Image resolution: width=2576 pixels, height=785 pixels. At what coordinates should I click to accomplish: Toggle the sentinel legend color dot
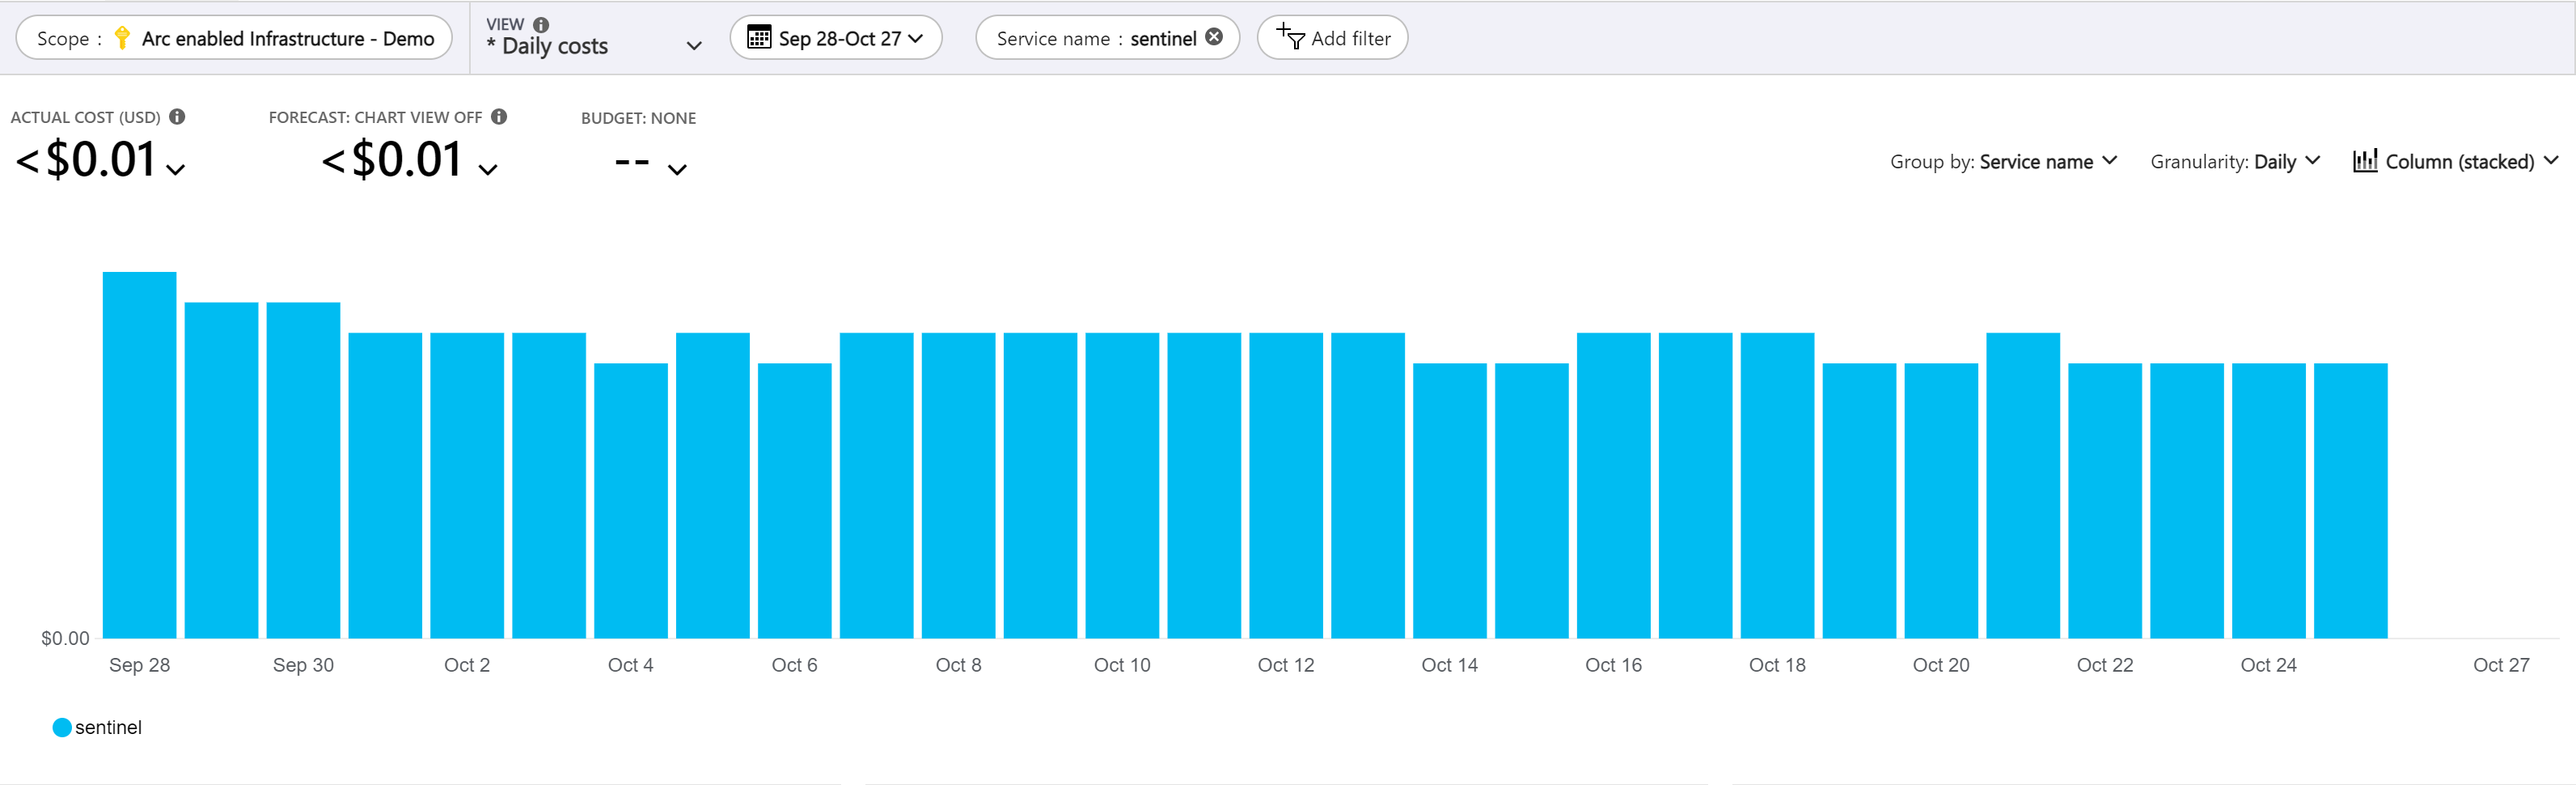coord(62,727)
